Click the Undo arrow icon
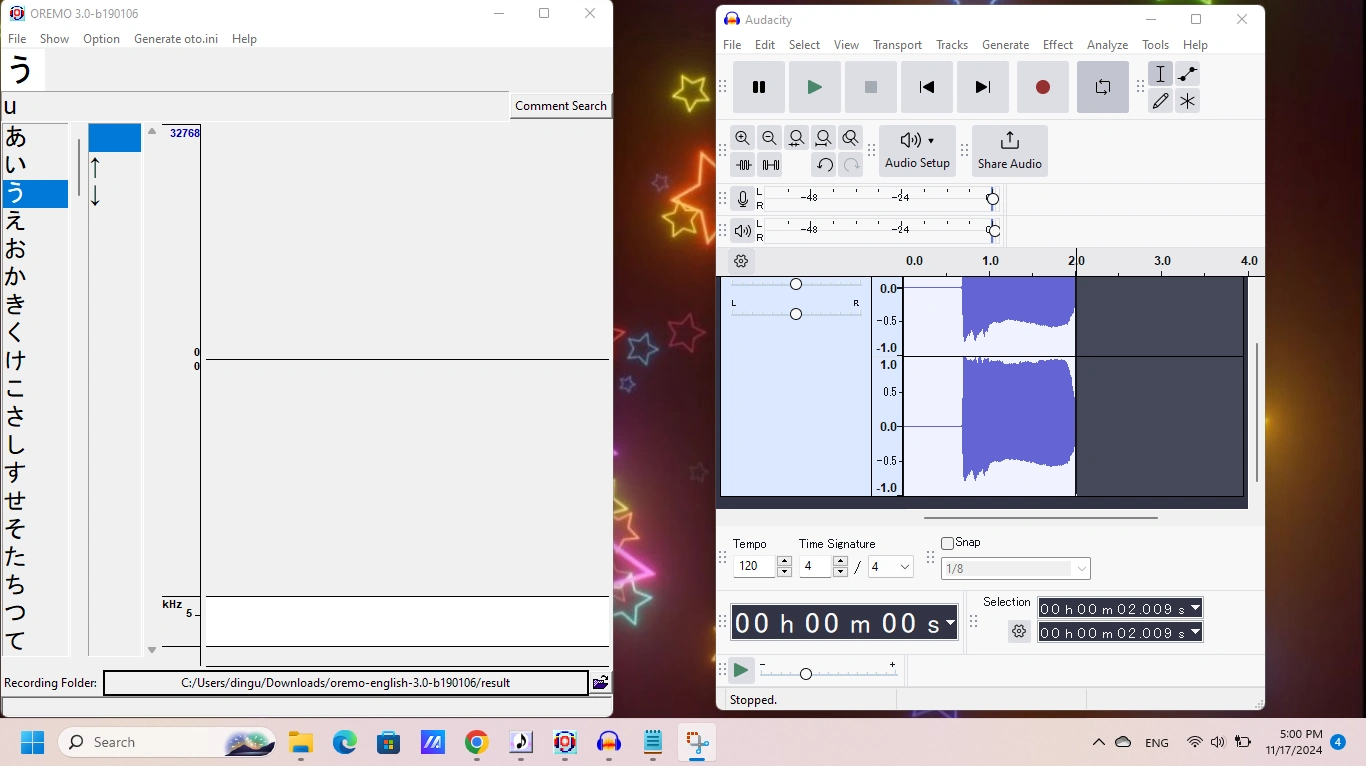This screenshot has width=1366, height=766. [824, 165]
